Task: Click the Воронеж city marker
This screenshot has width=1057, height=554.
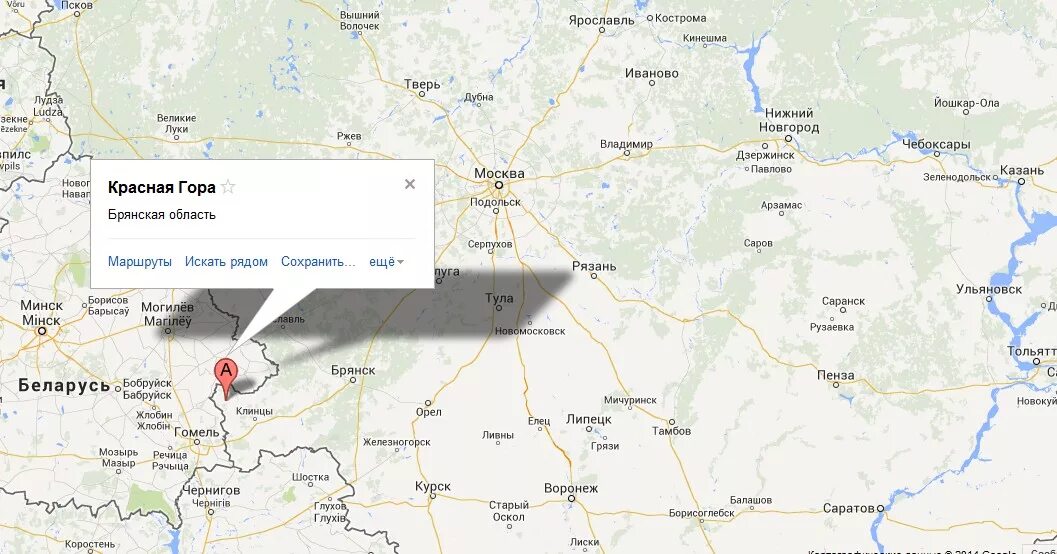Action: pyautogui.click(x=571, y=499)
